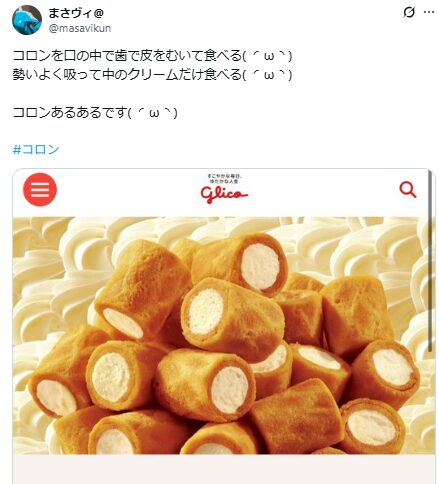Open まさヴィ@ profile avatar picture
The width and height of the screenshot is (439, 484).
[x=27, y=20]
